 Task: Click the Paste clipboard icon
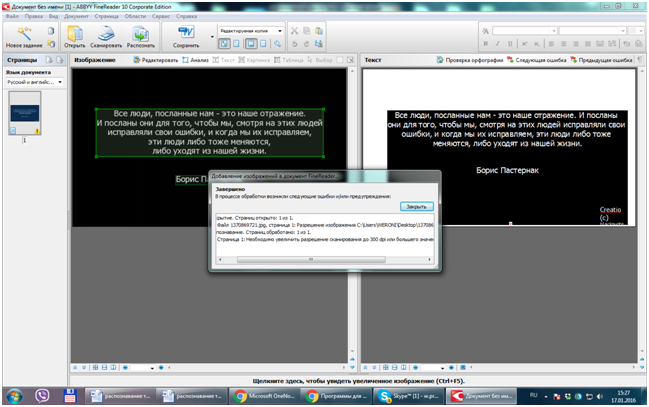tap(319, 31)
